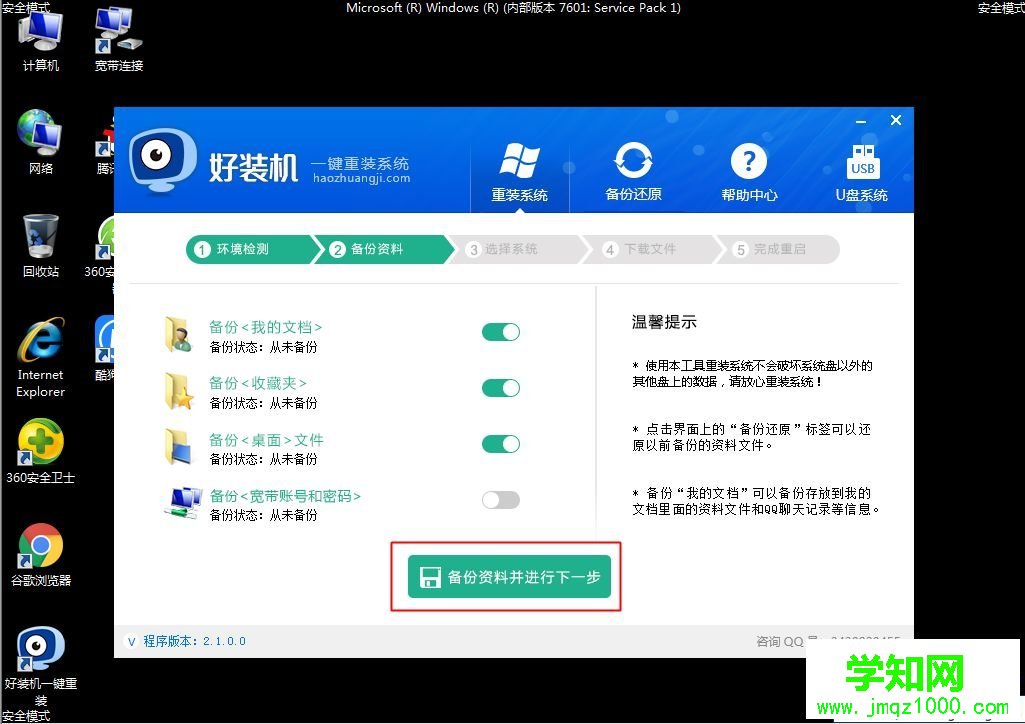Screen dimensions: 1025x724
Task: Switch to the 重装系统 tab
Action: [x=518, y=170]
